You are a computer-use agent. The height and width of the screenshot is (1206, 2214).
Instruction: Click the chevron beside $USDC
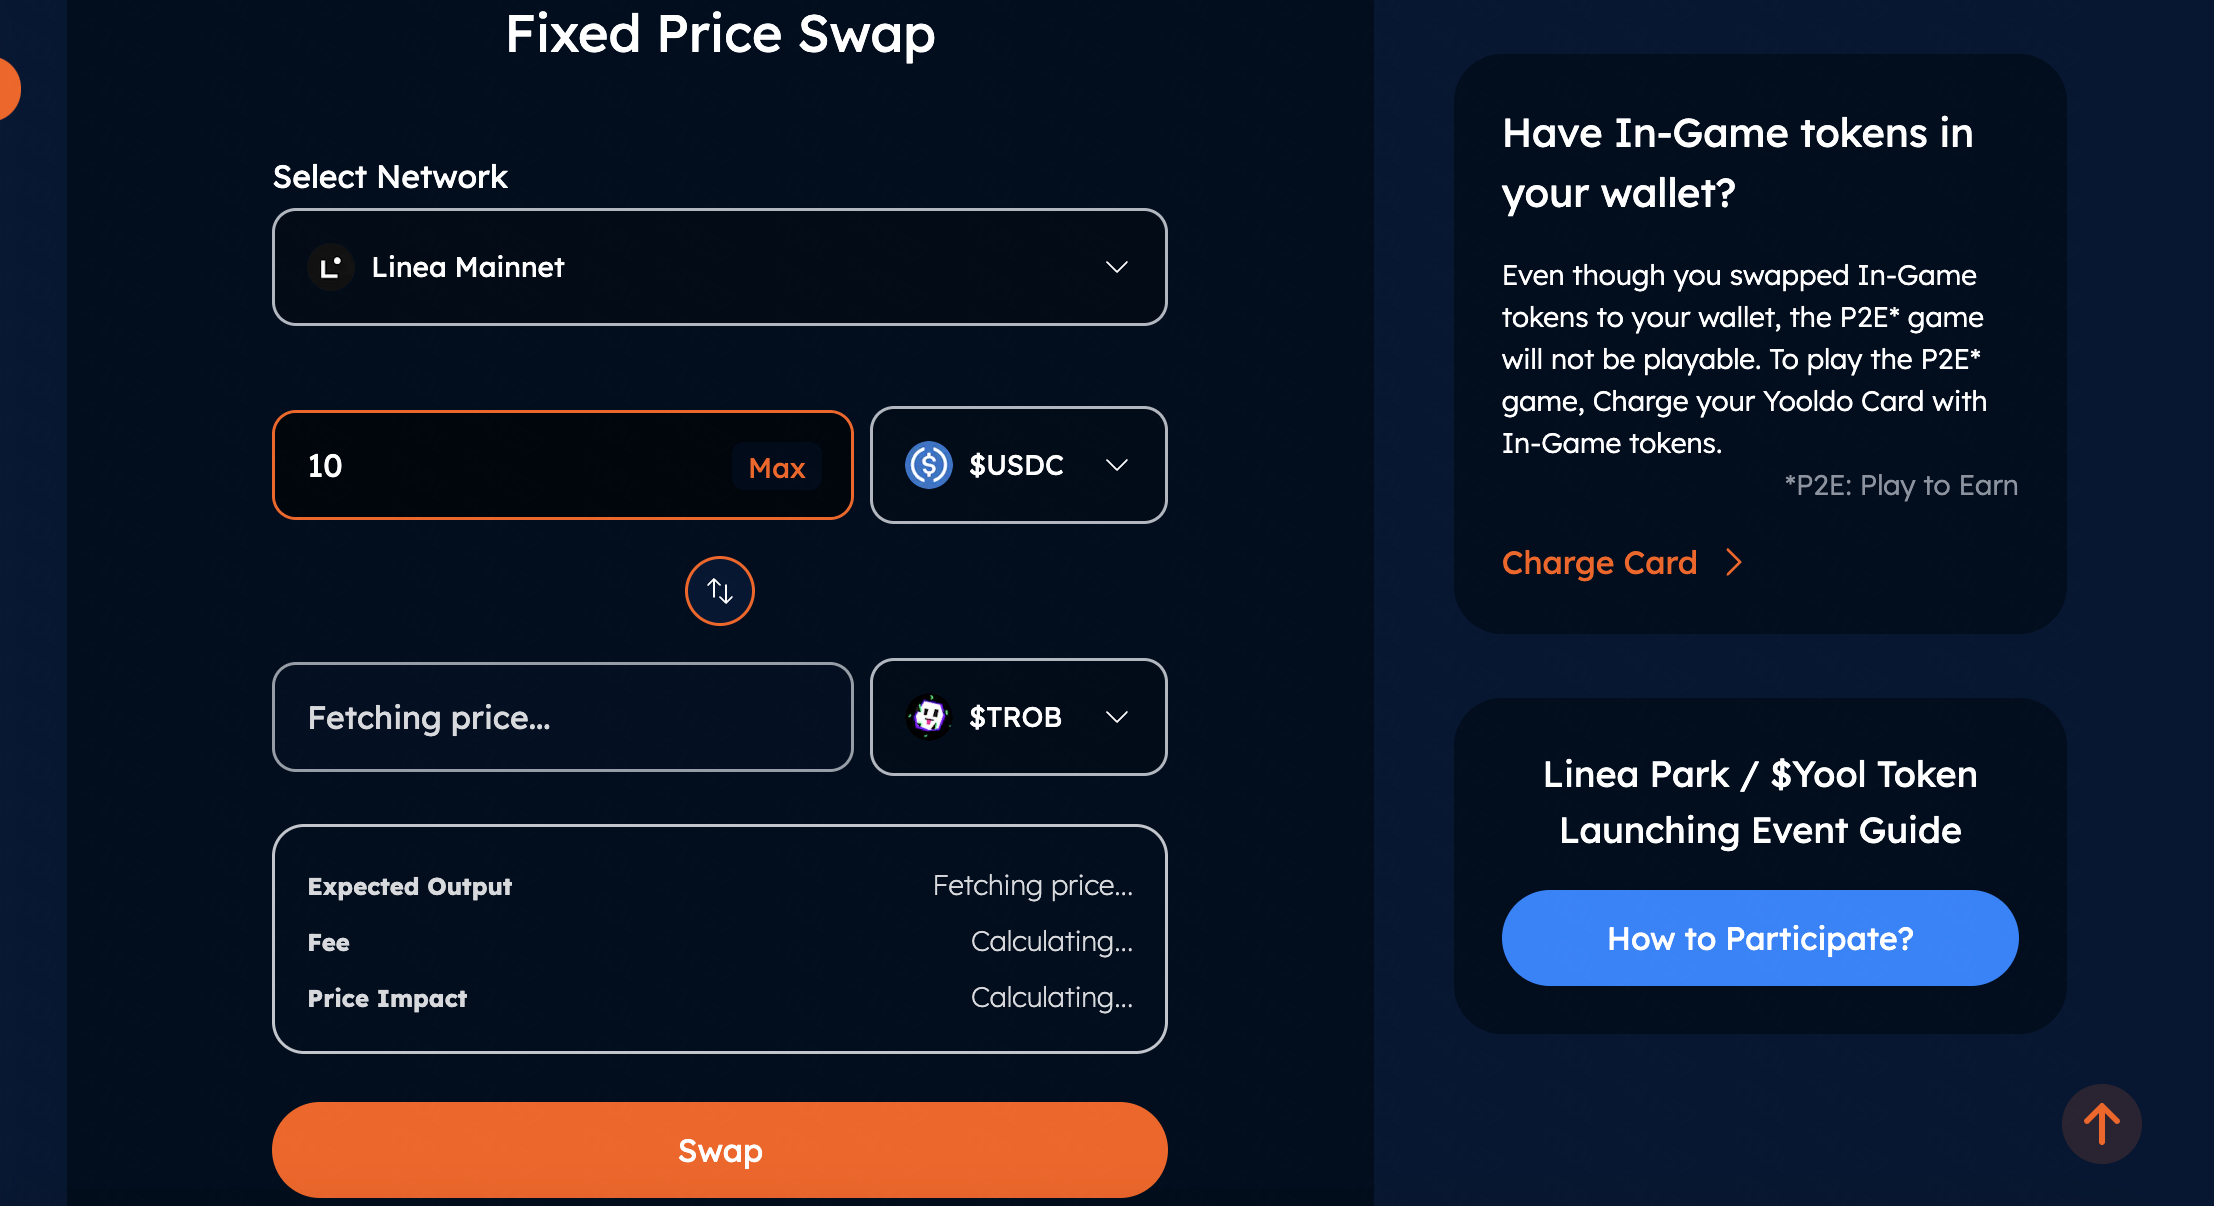tap(1117, 465)
